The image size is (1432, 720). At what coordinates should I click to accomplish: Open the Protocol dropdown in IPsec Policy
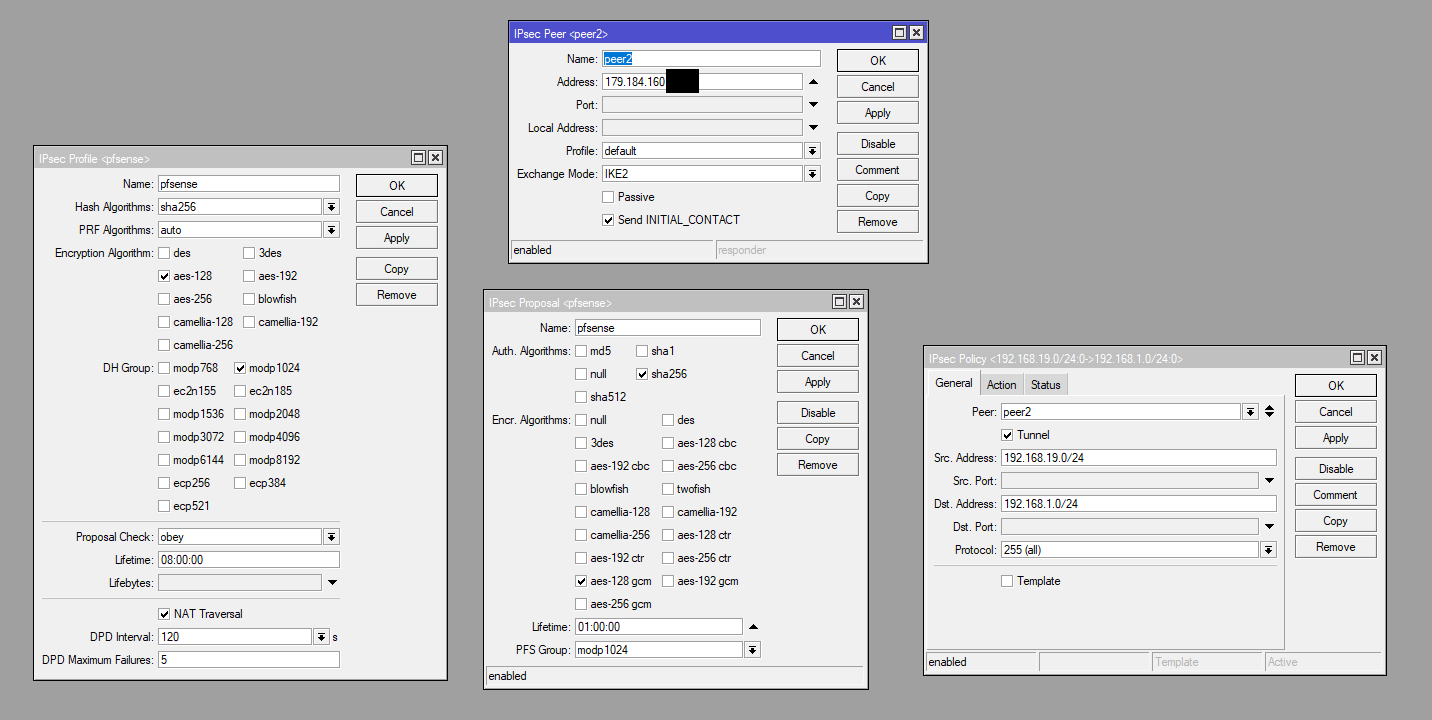click(x=1268, y=550)
